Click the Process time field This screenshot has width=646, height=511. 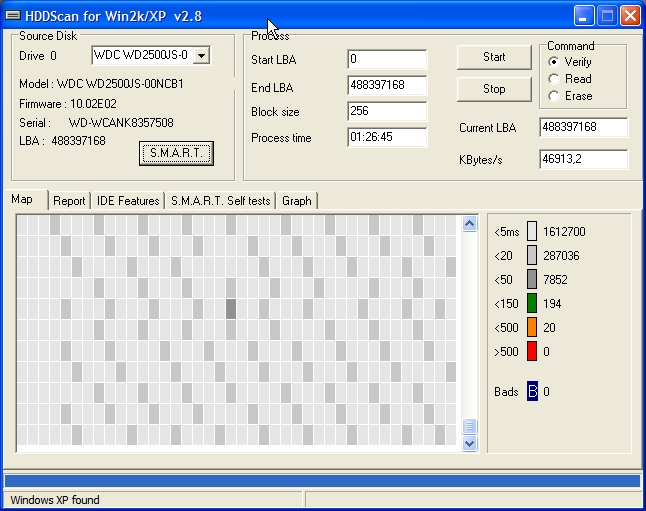pos(387,137)
